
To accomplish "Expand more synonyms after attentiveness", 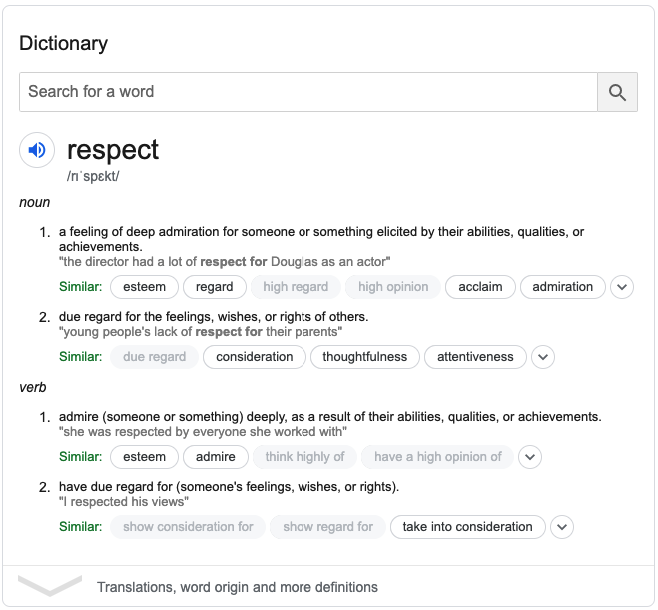I will point(543,357).
